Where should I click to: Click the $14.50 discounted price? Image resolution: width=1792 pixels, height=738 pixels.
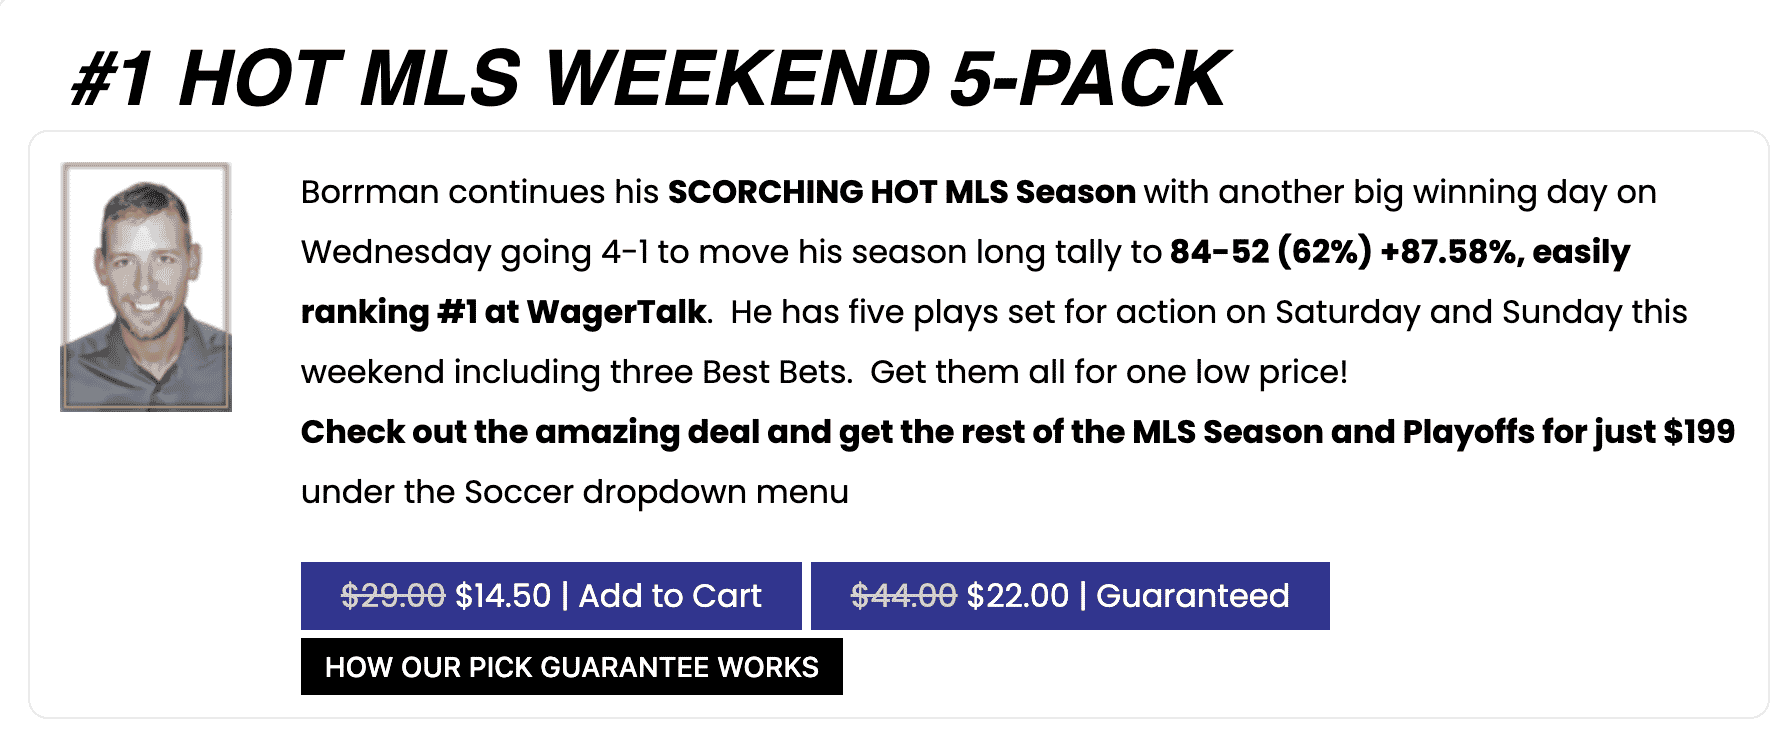[503, 596]
